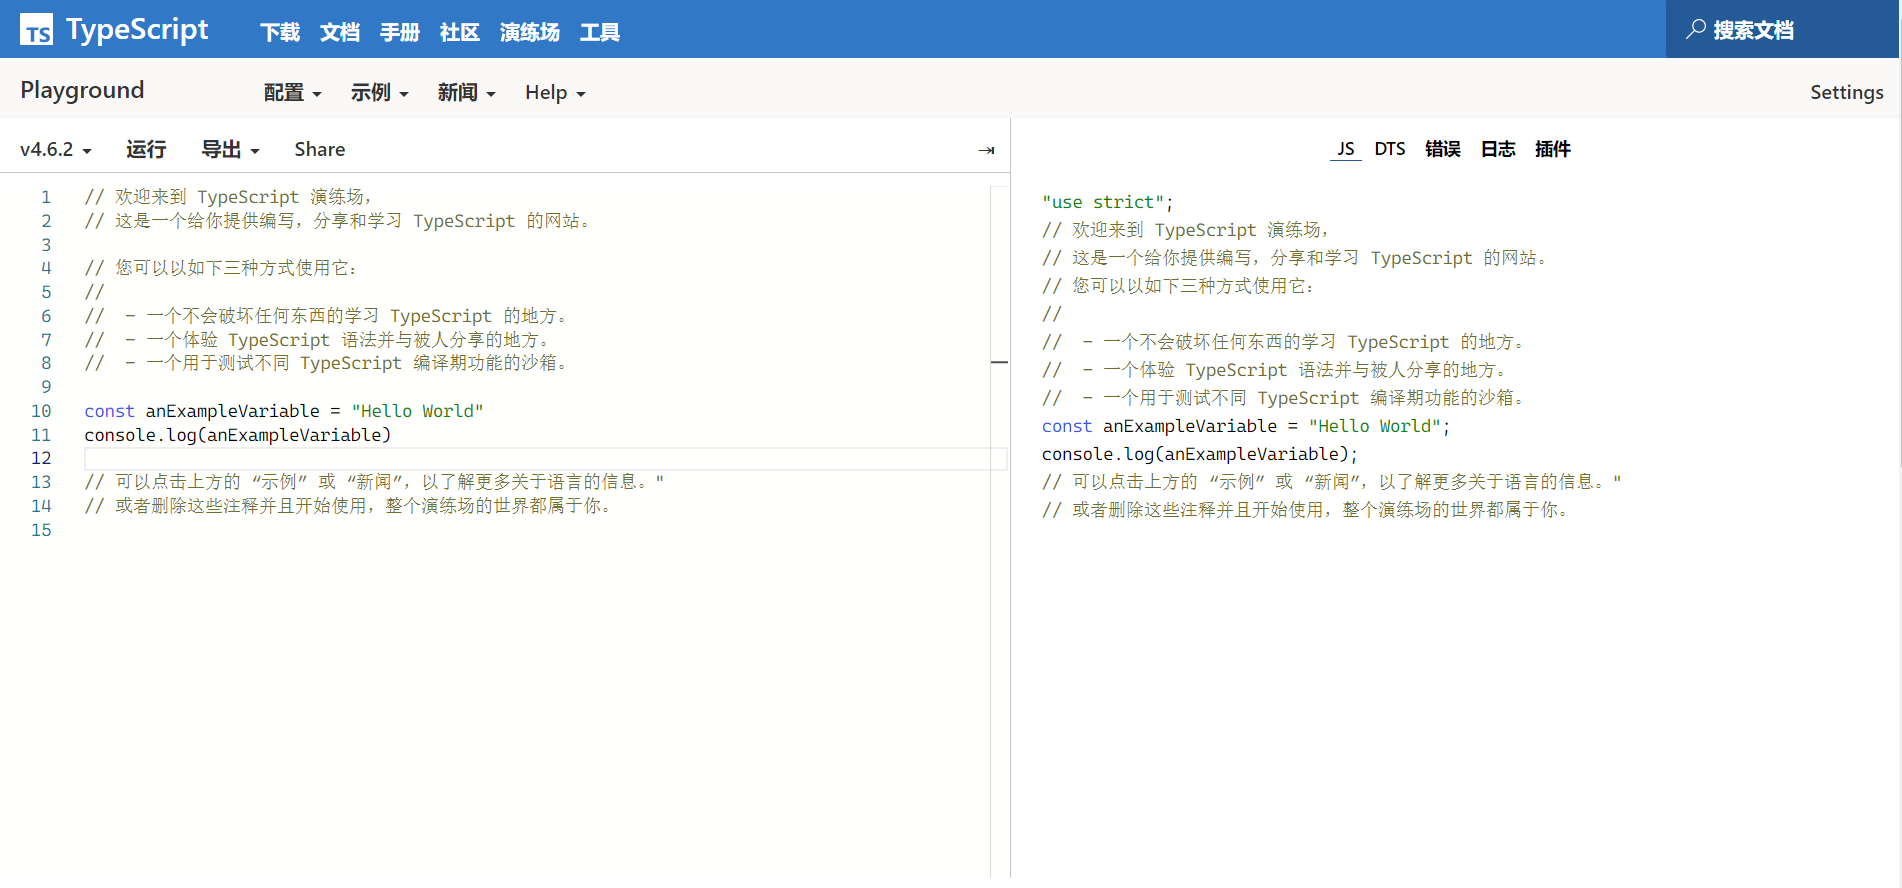1902x888 pixels.
Task: Click comment on editor line 1
Action: pyautogui.click(x=229, y=197)
